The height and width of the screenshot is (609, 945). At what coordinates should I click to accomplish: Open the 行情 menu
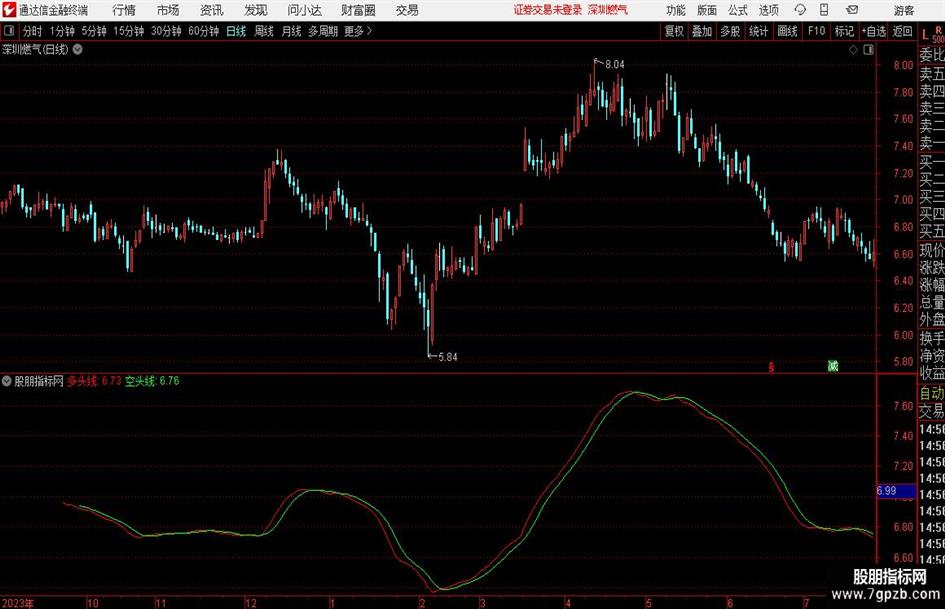point(124,10)
